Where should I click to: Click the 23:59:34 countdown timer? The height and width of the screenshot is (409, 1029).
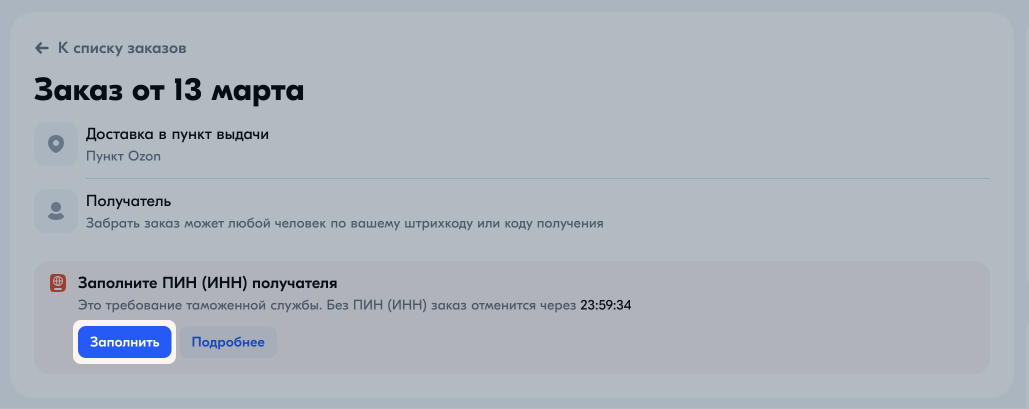point(606,305)
